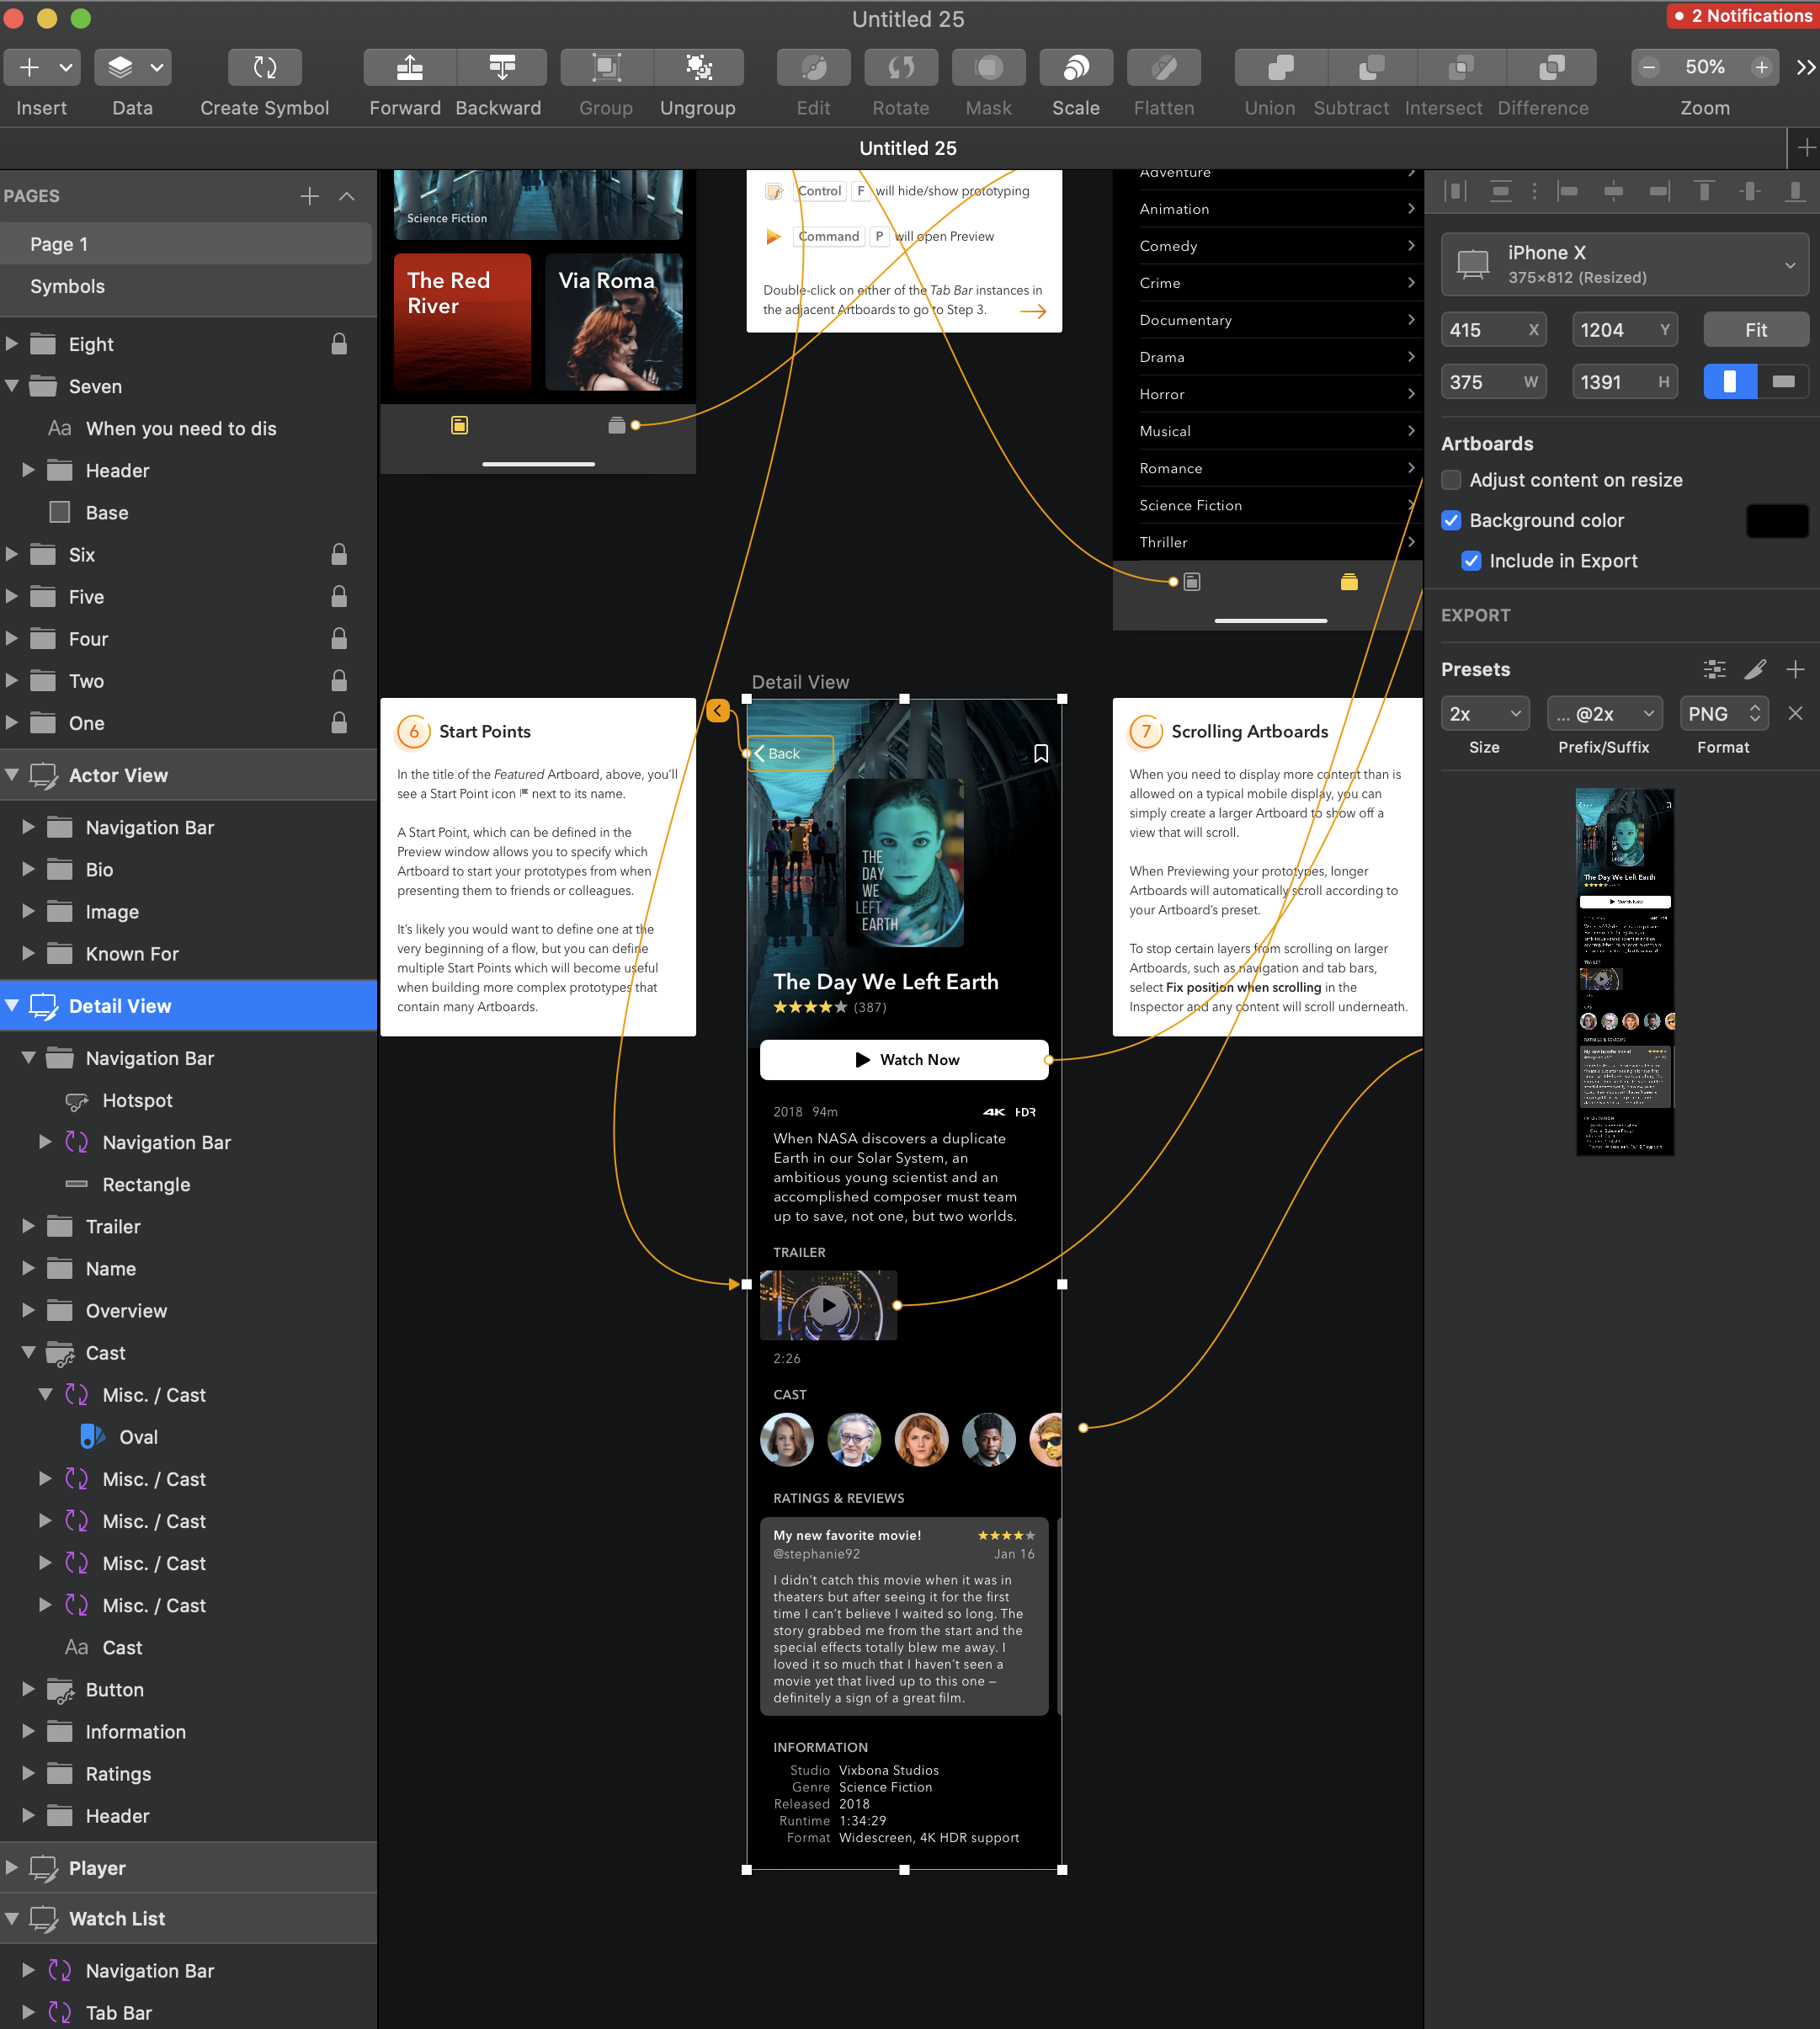The image size is (1820, 2029).
Task: Click the Forward arrange icon
Action: [x=409, y=68]
